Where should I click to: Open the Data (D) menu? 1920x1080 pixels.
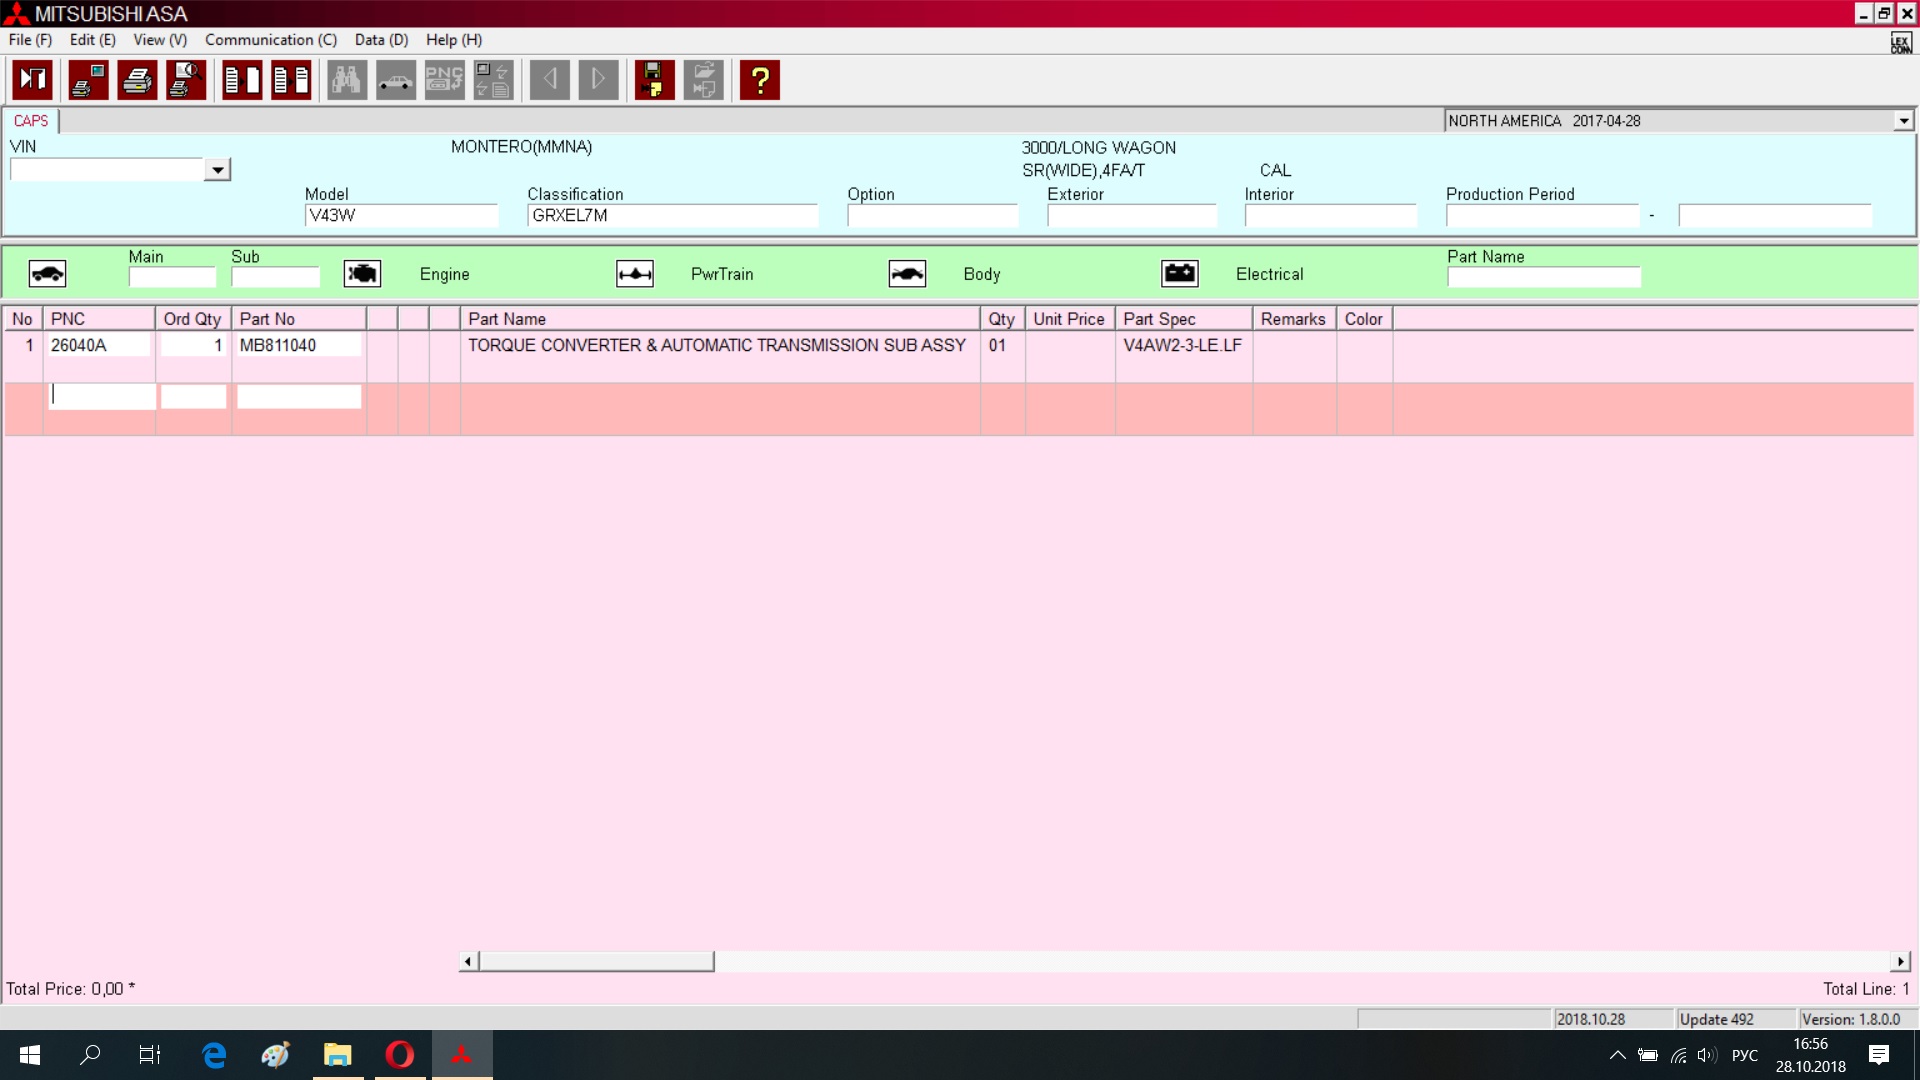pyautogui.click(x=381, y=40)
